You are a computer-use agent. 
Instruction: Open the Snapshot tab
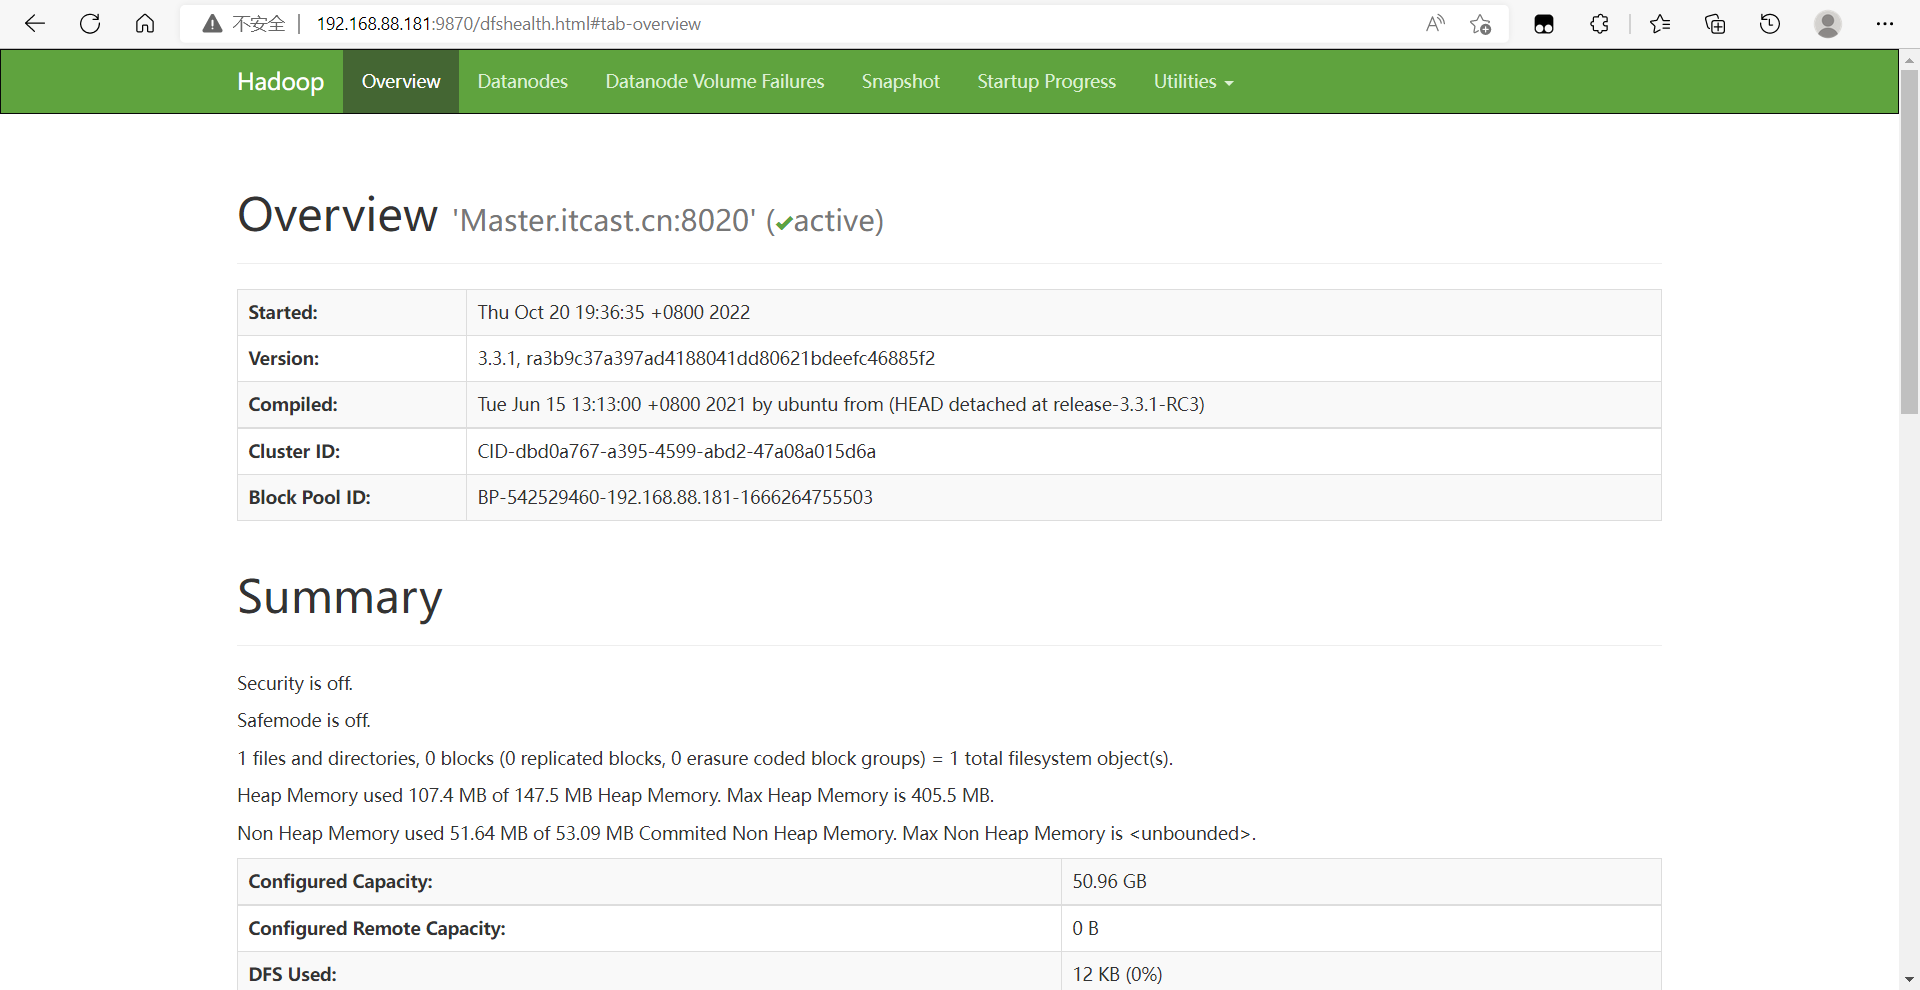click(x=901, y=82)
